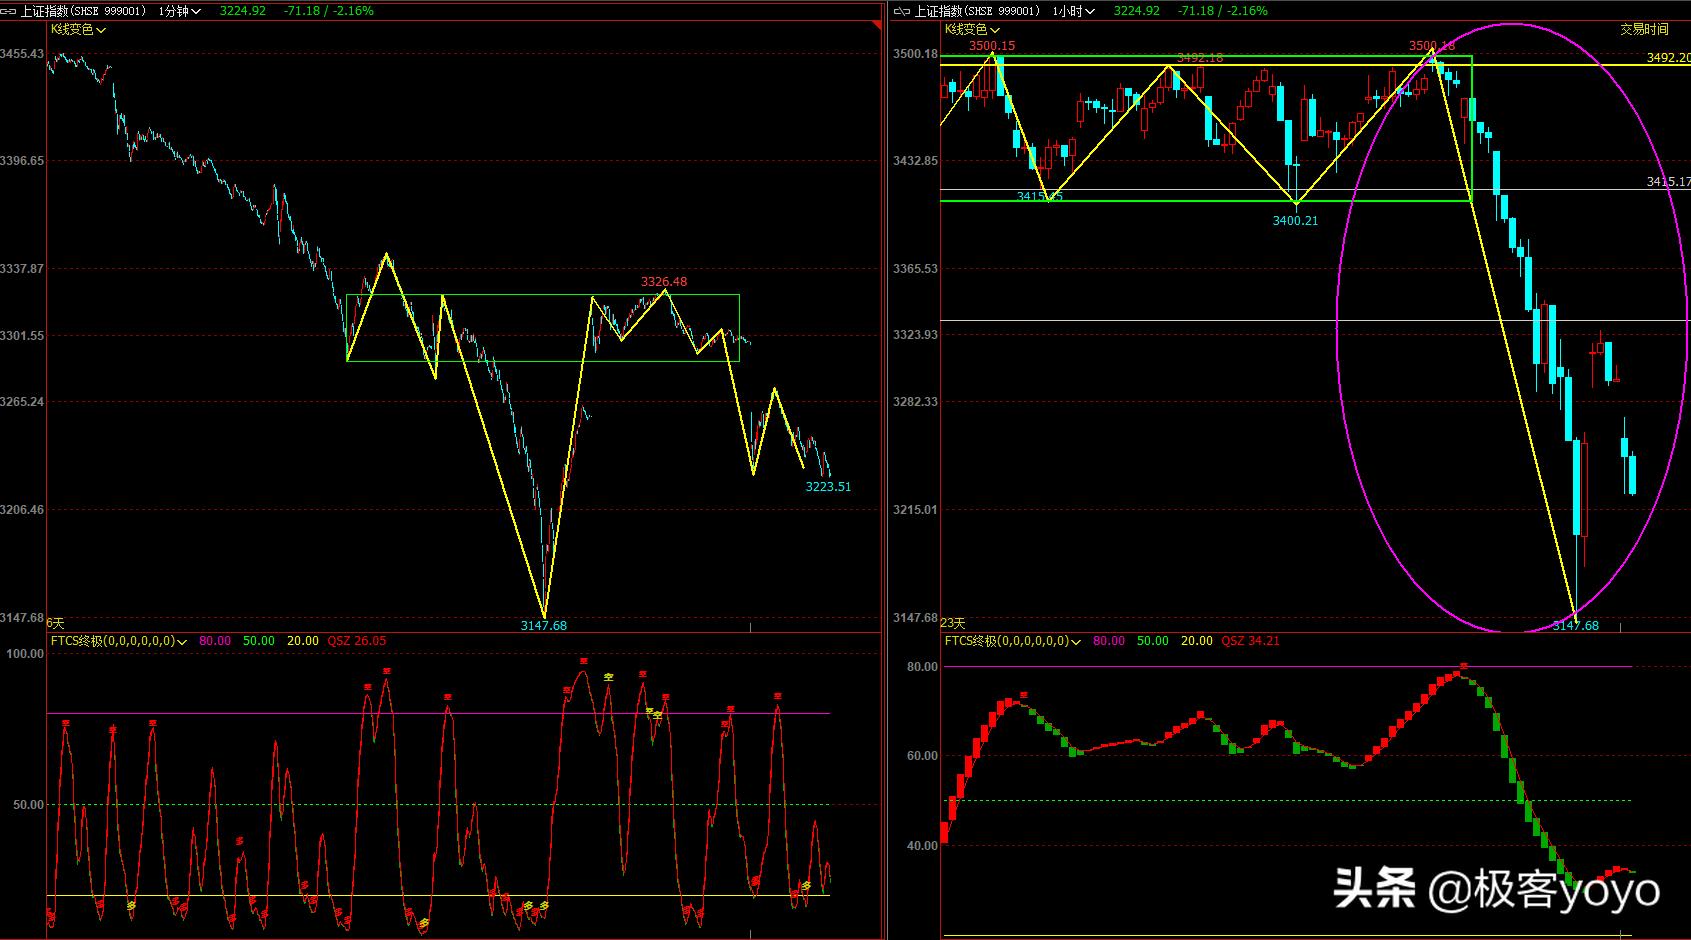1691x940 pixels.
Task: Click the link icon in left chart header
Action: pos(10,11)
